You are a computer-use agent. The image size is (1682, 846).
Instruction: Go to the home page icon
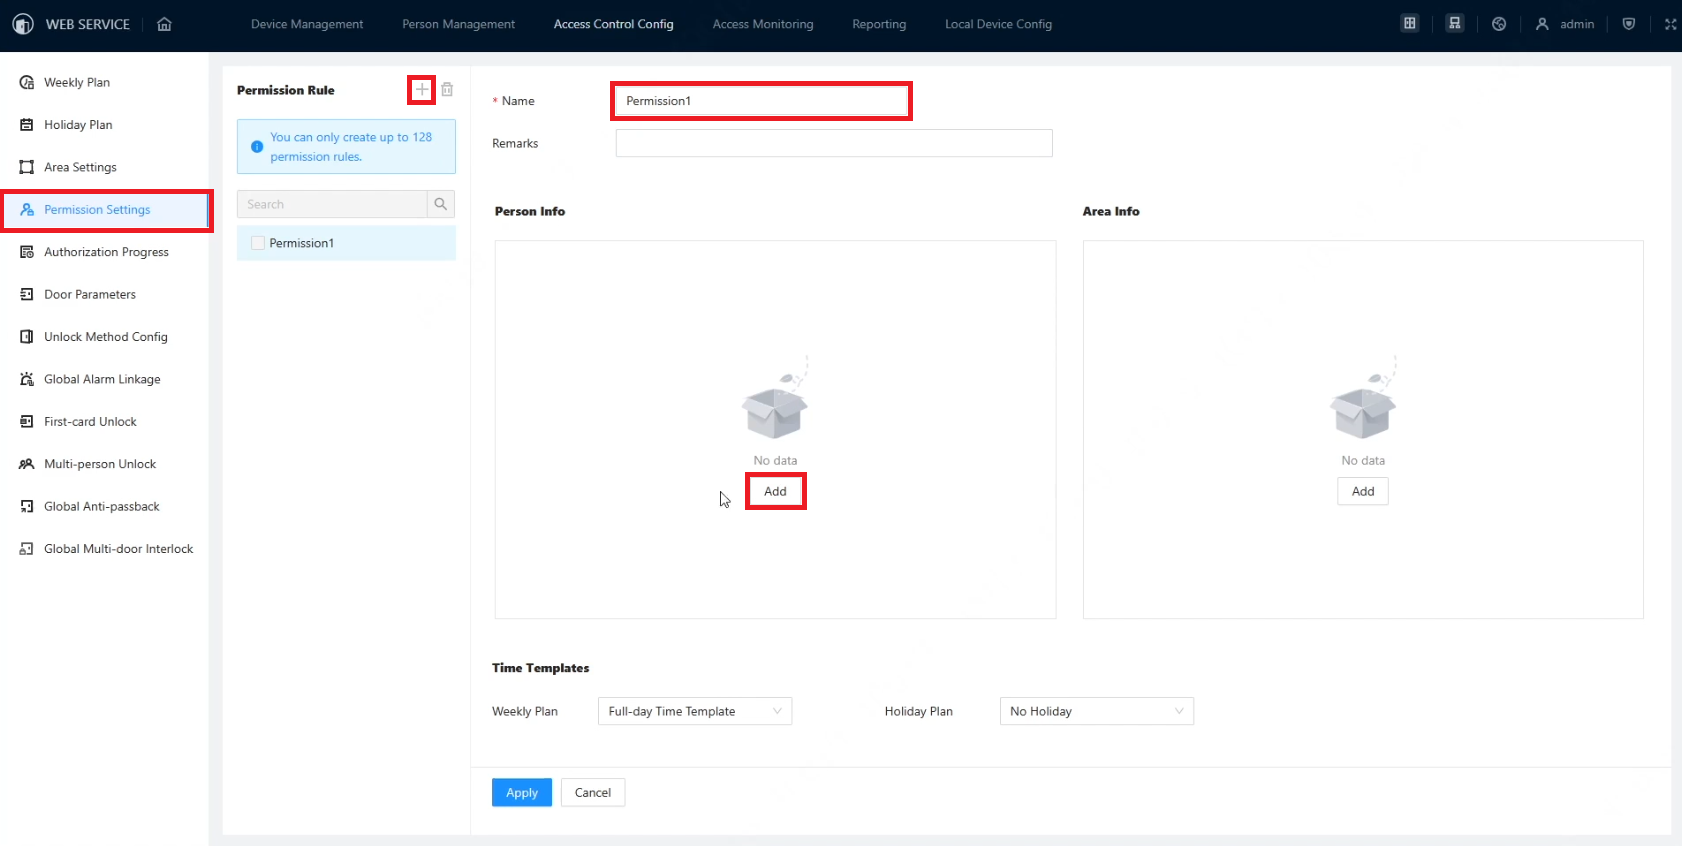(x=165, y=24)
